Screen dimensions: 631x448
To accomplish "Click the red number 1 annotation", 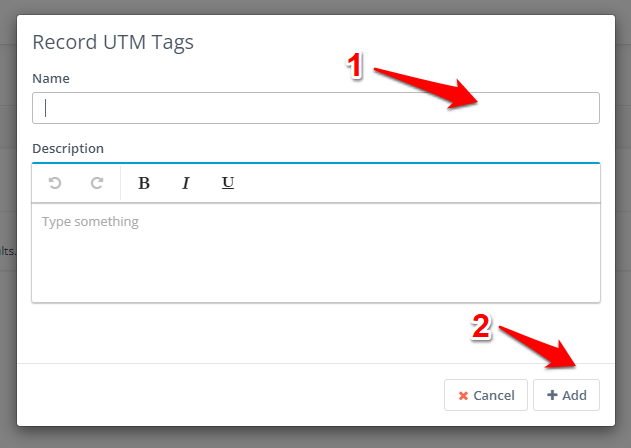I will pyautogui.click(x=355, y=66).
